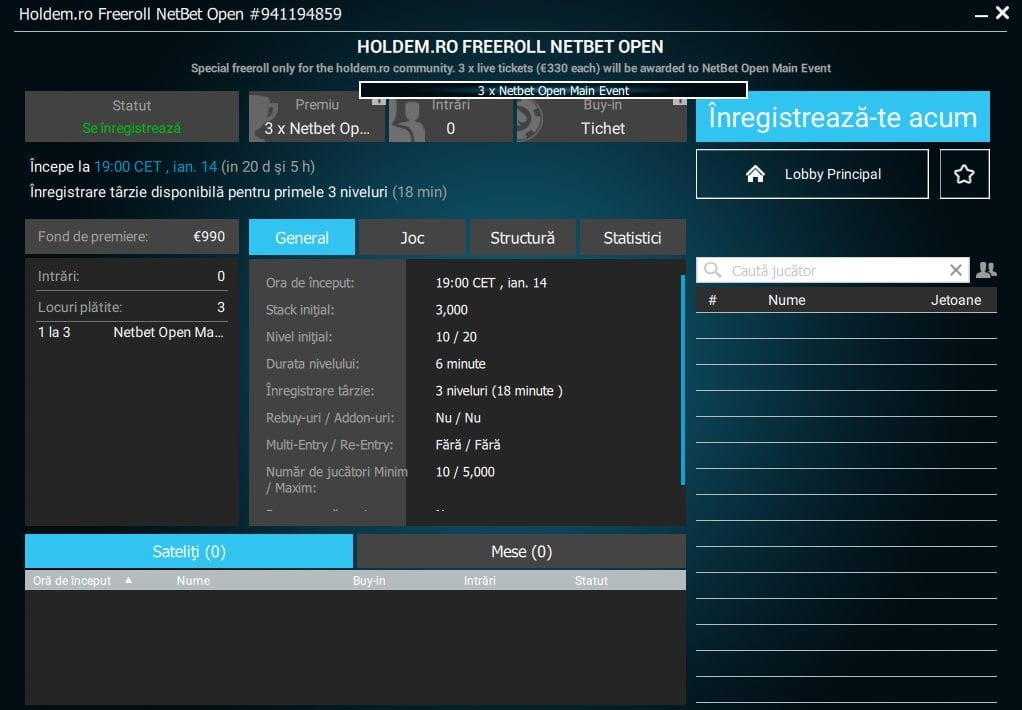Screen dimensions: 1022x710
Task: Click the magnifier icon in player search
Action: click(x=712, y=270)
